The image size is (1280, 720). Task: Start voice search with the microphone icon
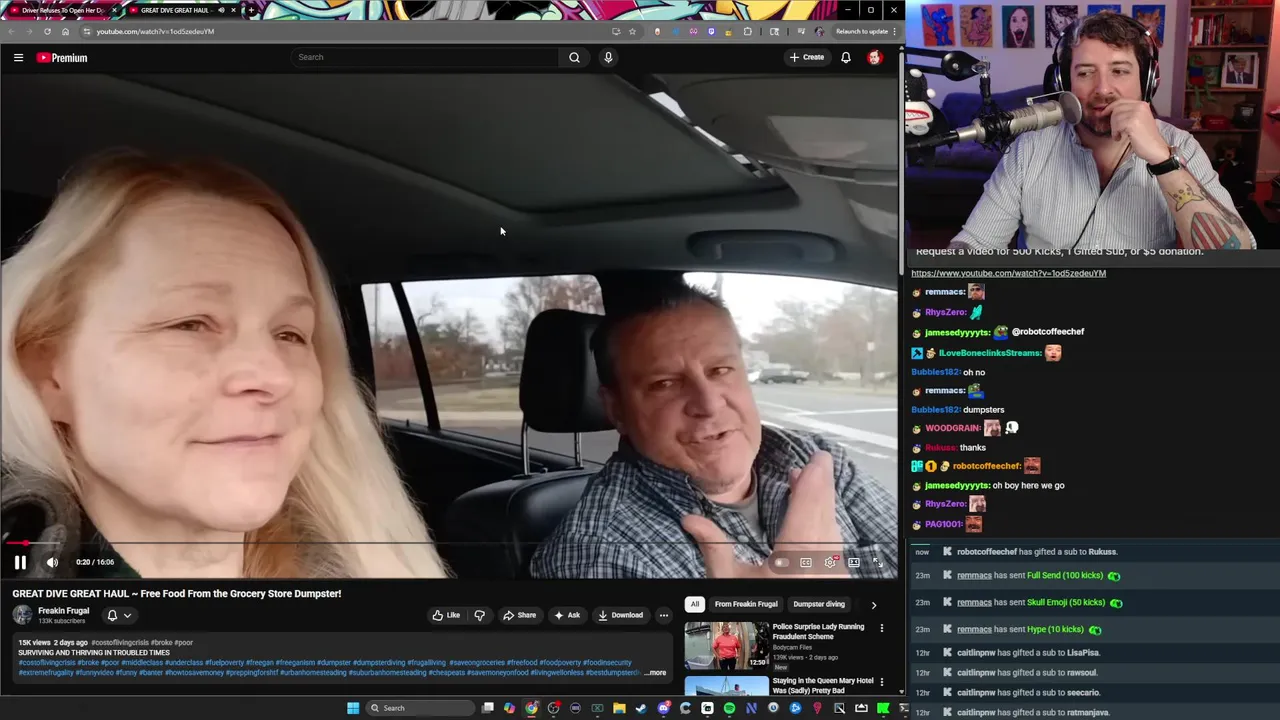coord(608,57)
